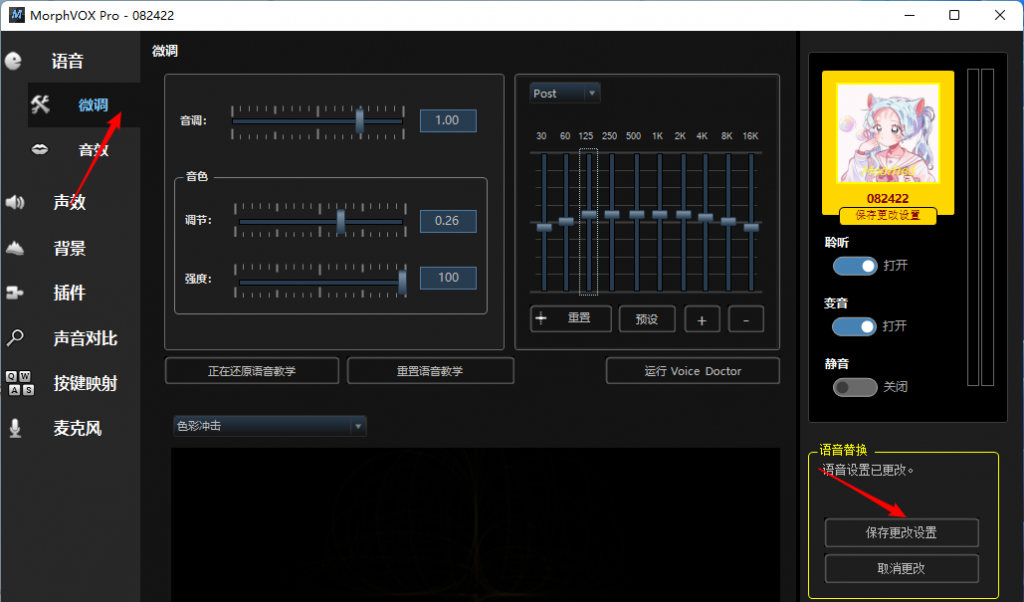Click the 音调 value field showing 1.00

(447, 120)
